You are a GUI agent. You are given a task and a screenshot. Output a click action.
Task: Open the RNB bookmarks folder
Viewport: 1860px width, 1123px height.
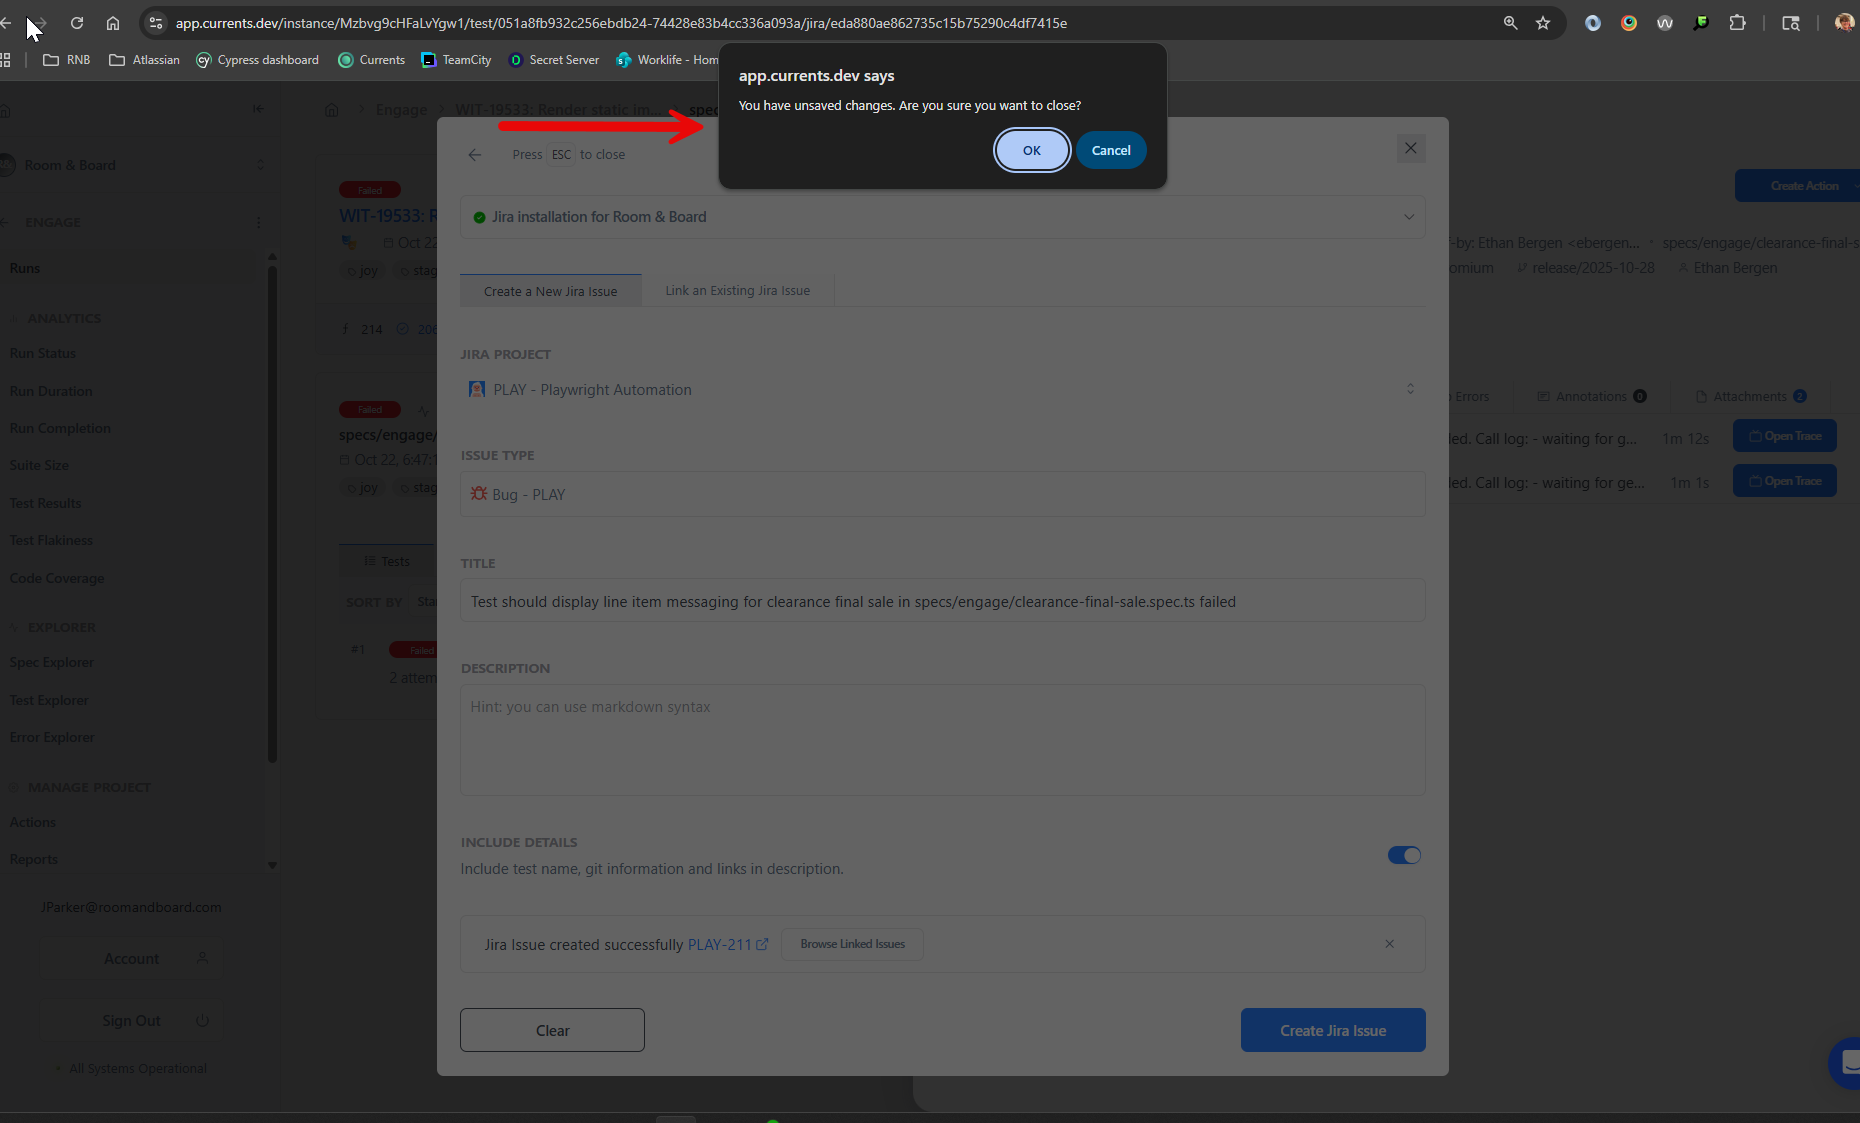[67, 60]
